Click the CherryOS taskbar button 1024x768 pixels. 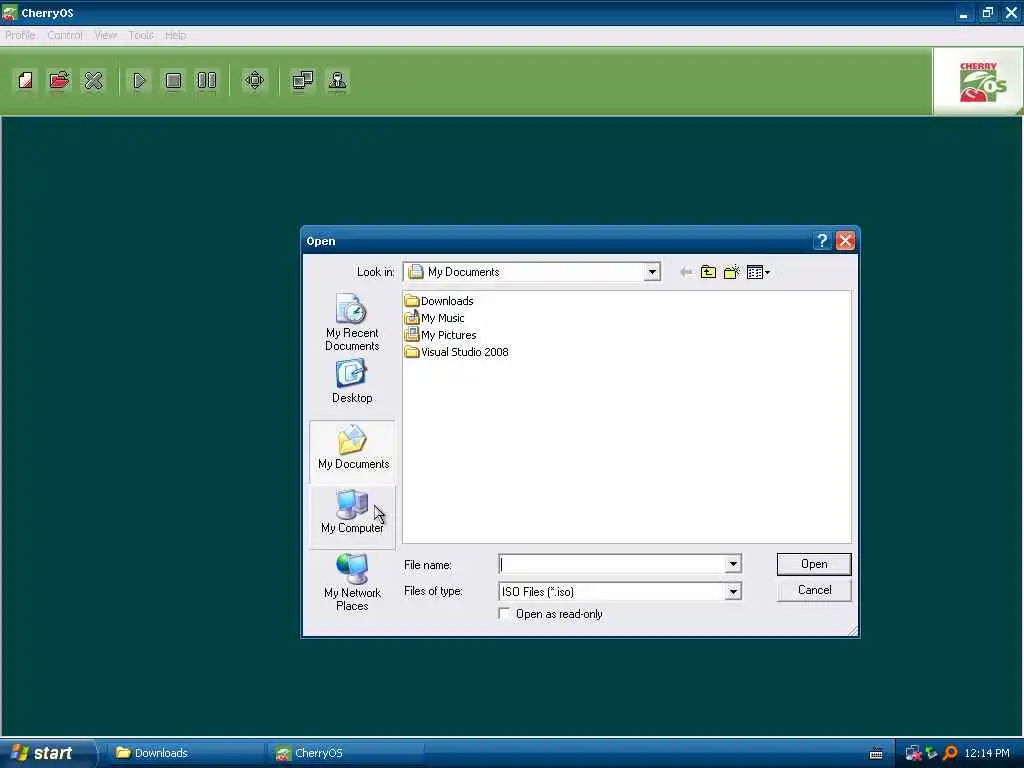pos(345,753)
